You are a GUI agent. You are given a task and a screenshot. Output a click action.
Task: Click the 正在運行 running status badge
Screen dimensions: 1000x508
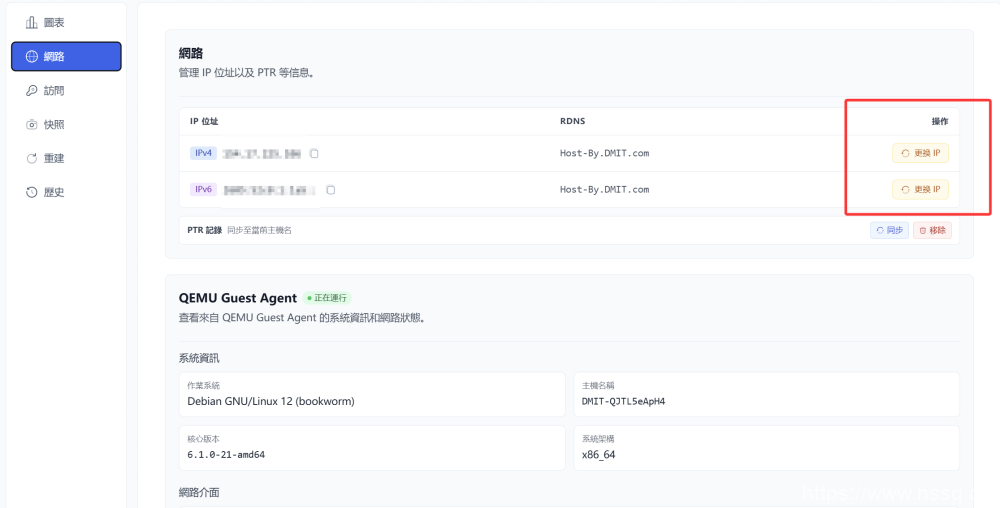pos(328,298)
